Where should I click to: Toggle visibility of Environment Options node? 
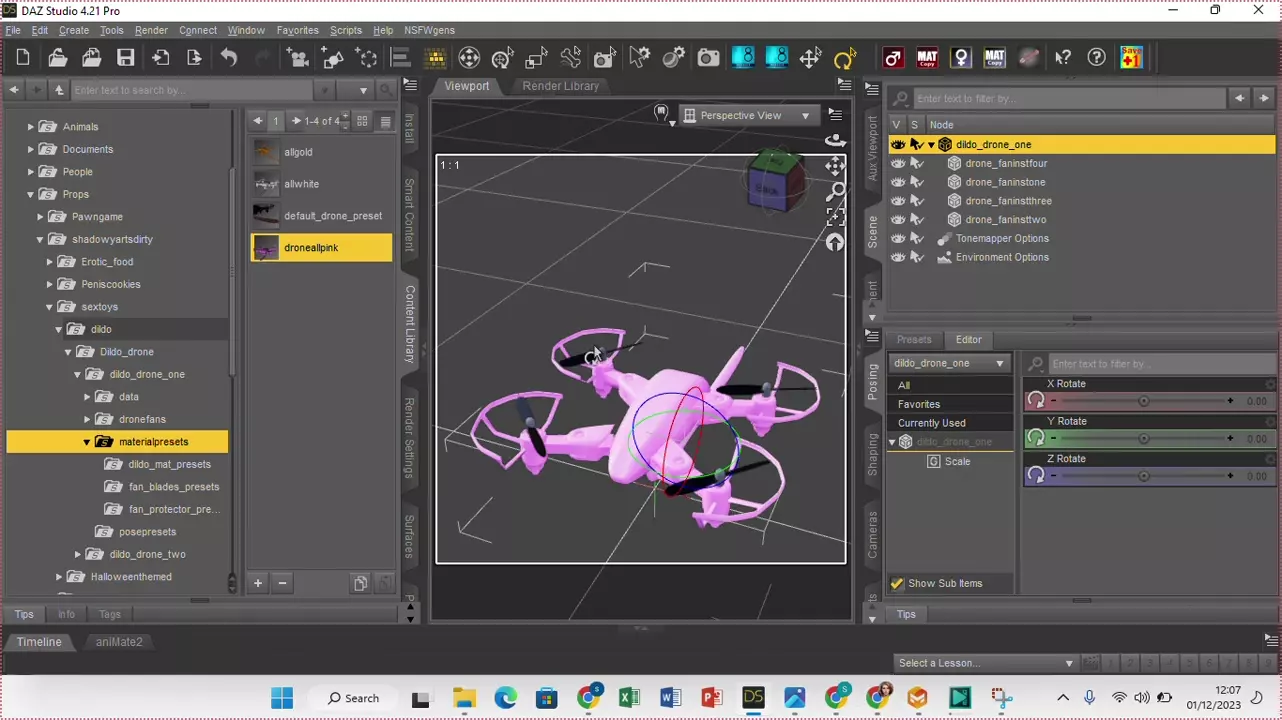click(898, 257)
